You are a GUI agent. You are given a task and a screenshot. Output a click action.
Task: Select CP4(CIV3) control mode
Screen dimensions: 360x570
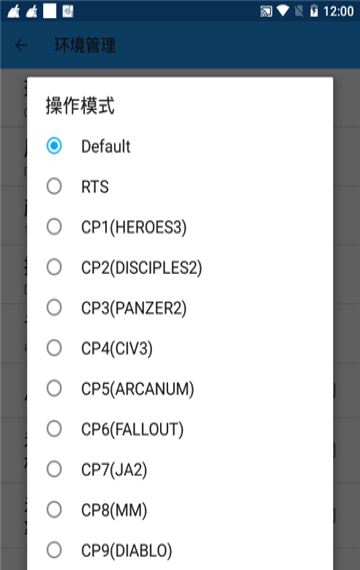180,348
